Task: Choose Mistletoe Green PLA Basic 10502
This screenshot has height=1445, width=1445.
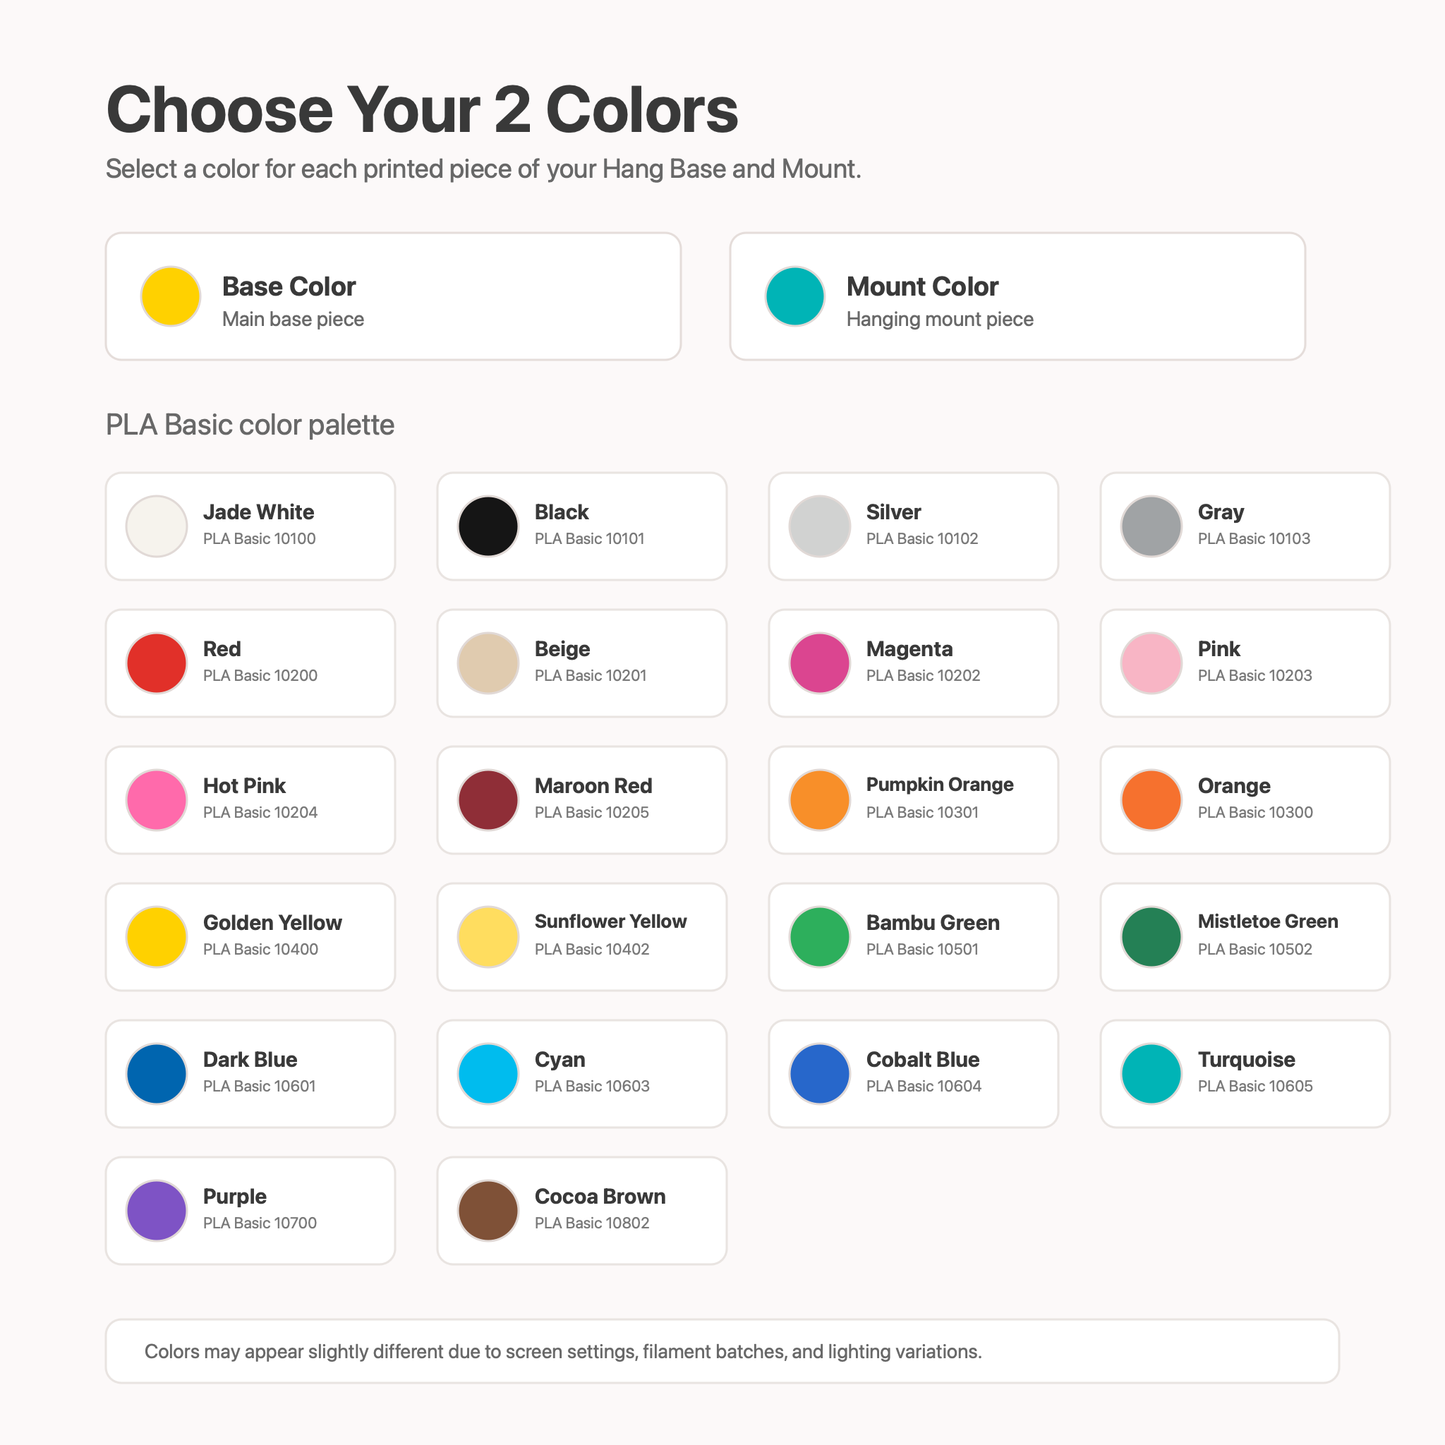Action: [1245, 937]
